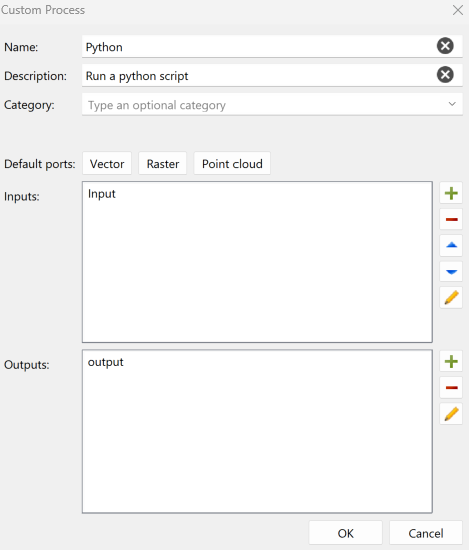Edit the selected output with pencil
This screenshot has height=550, width=470.
tap(451, 414)
